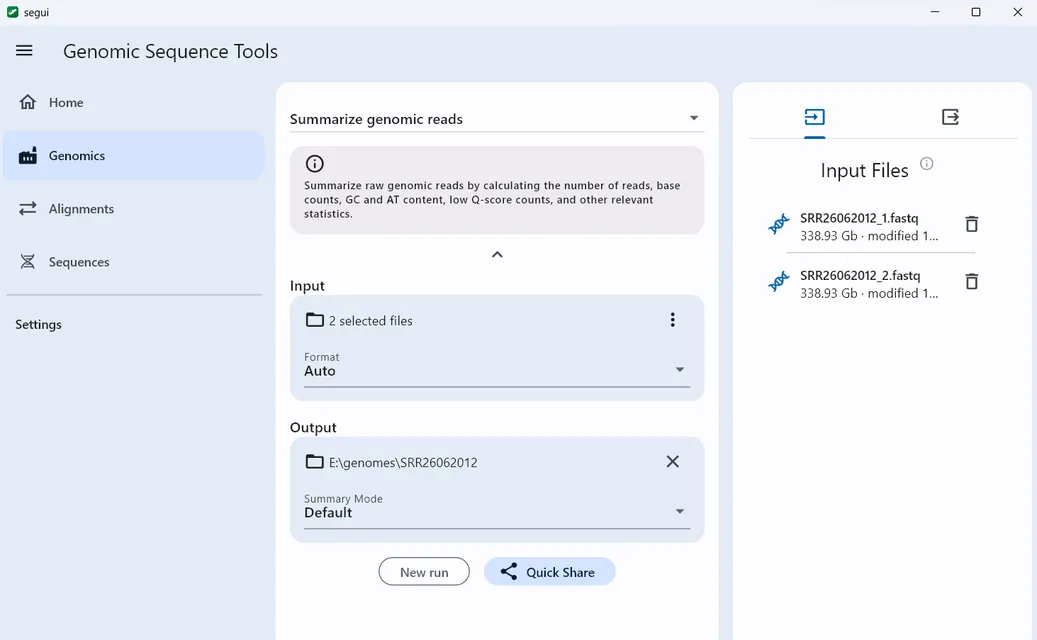Click the info icon next to Input Files
This screenshot has width=1037, height=640.
(x=927, y=163)
